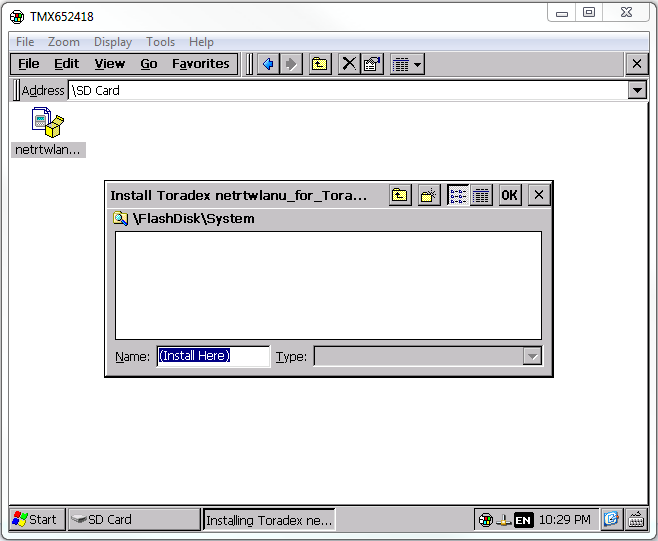Show the desktop with taskbar icon
Viewport: 658px width, 541px height.
point(611,520)
